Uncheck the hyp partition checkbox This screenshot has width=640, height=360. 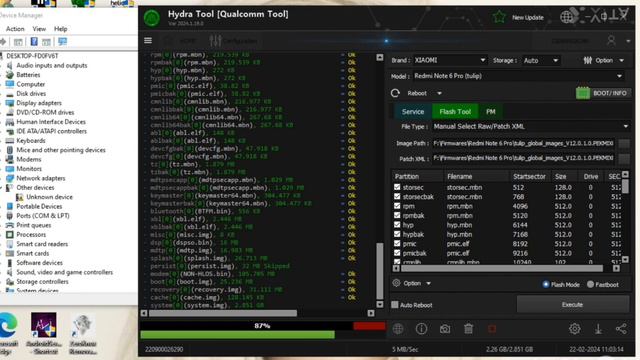(x=397, y=224)
